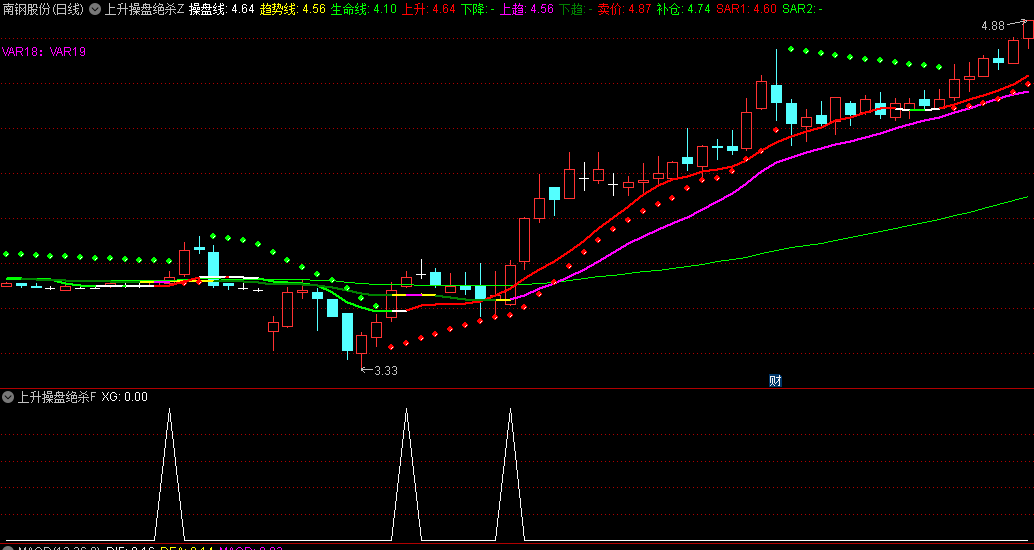Click the XG: 0.00 value
Screen dimensions: 1034x550
coord(125,397)
